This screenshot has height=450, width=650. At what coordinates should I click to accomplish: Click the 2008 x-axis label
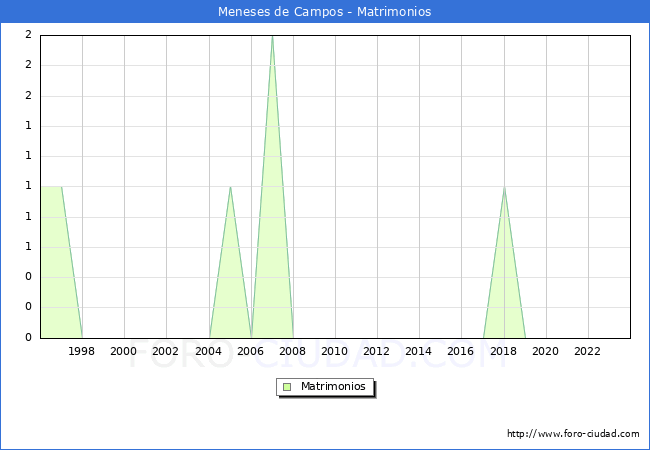293,351
